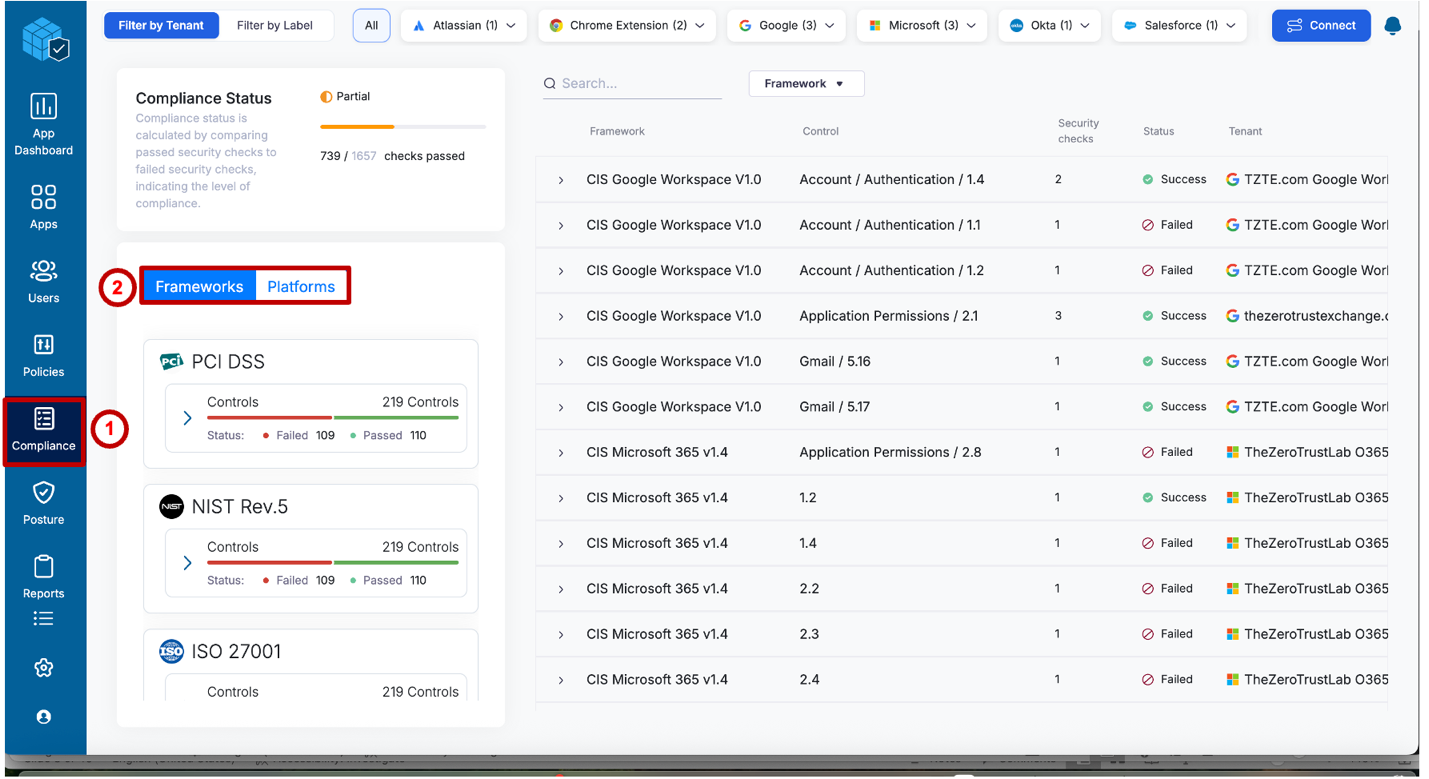Screen dimensions: 1429x779
Task: Click the ISO 27001 logo icon
Action: point(172,652)
